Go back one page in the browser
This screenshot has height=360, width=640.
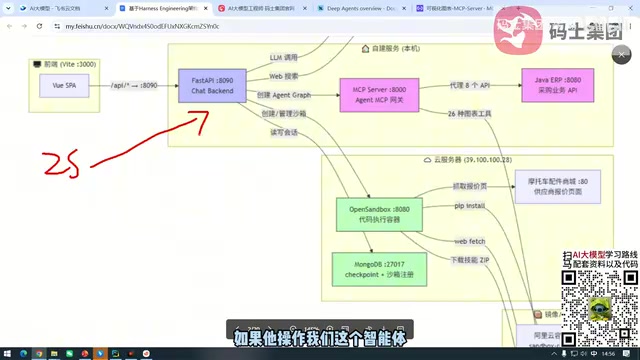(9, 26)
